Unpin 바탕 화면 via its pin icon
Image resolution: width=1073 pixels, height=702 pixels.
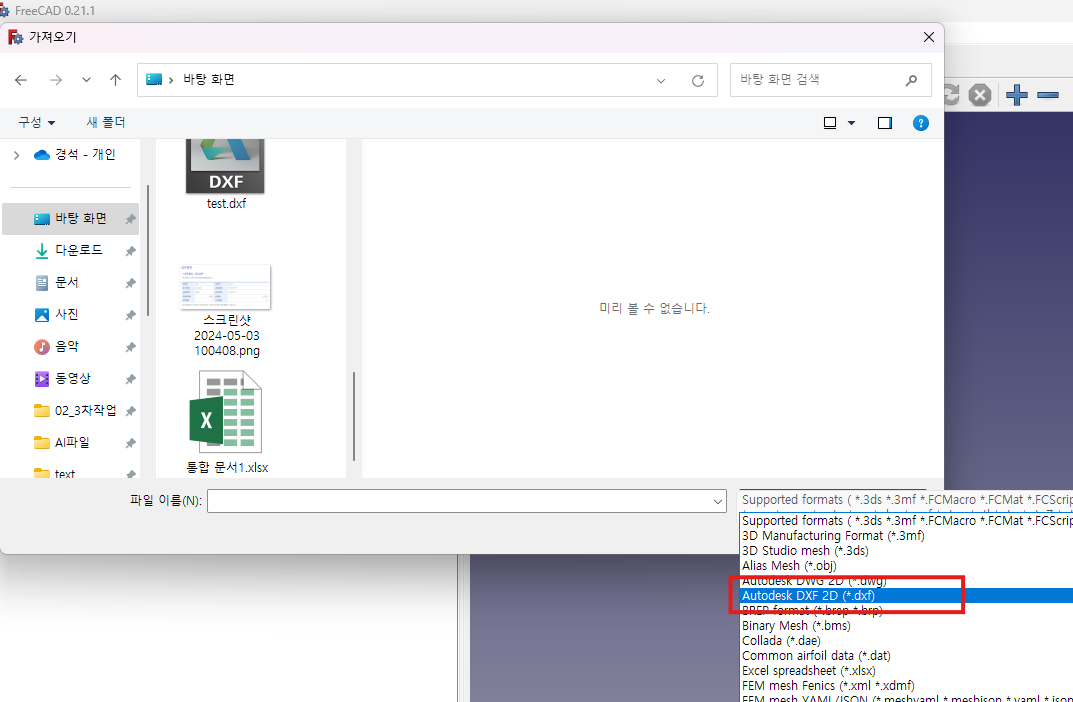coord(130,220)
